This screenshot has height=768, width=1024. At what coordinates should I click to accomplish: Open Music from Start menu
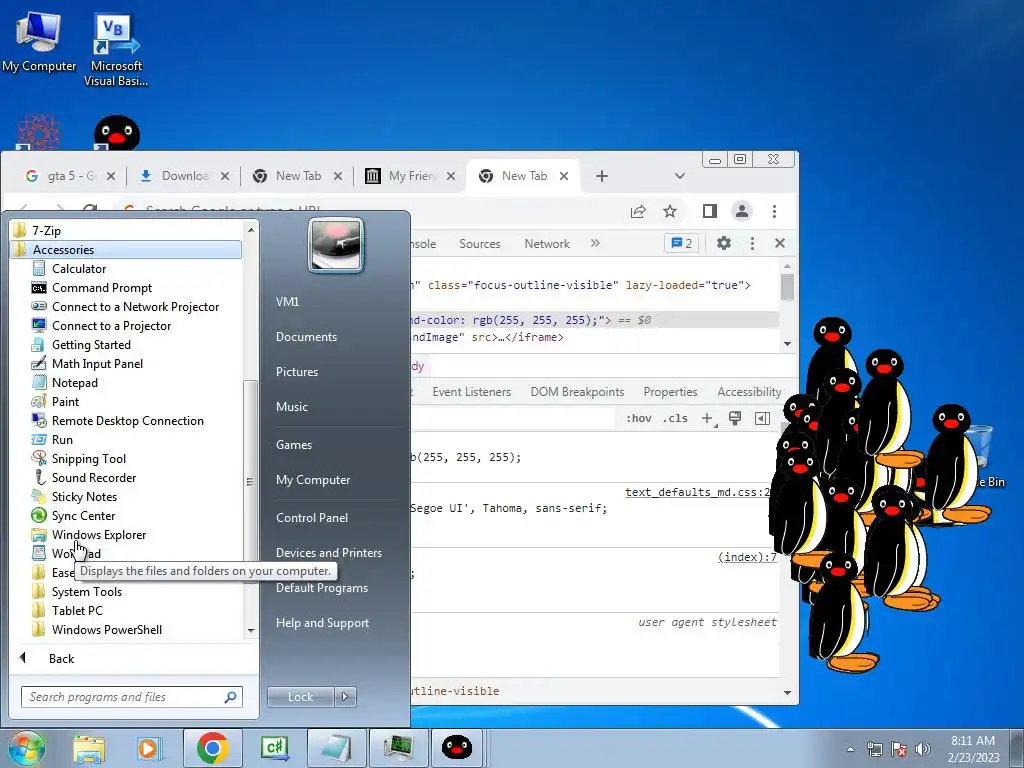coord(291,406)
